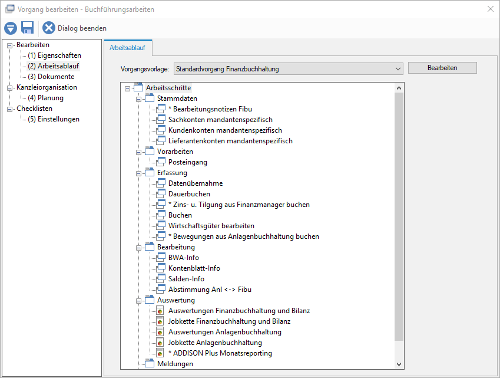The image size is (500, 378).
Task: Click icon beside Lieferantenkonten mandantenspezifisch
Action: tap(161, 141)
